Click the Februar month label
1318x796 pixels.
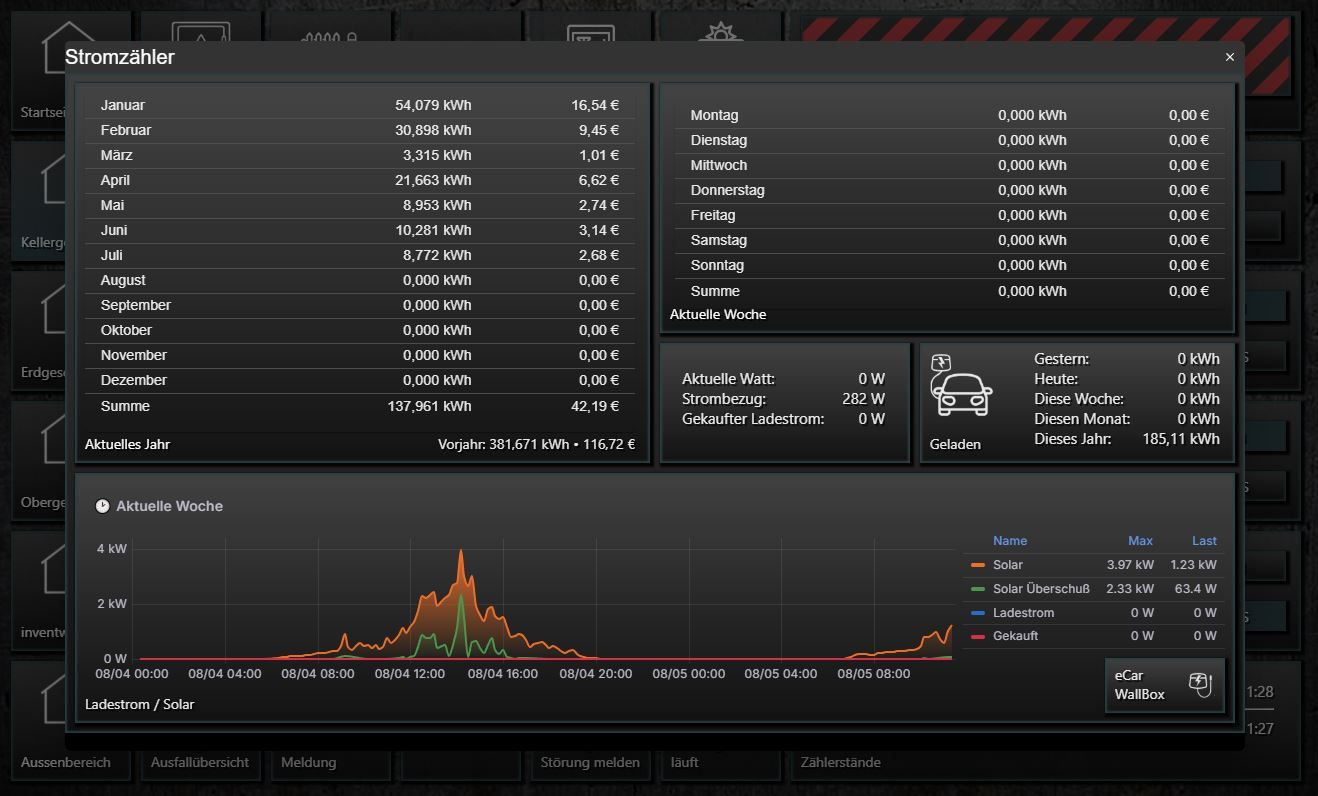click(x=126, y=130)
